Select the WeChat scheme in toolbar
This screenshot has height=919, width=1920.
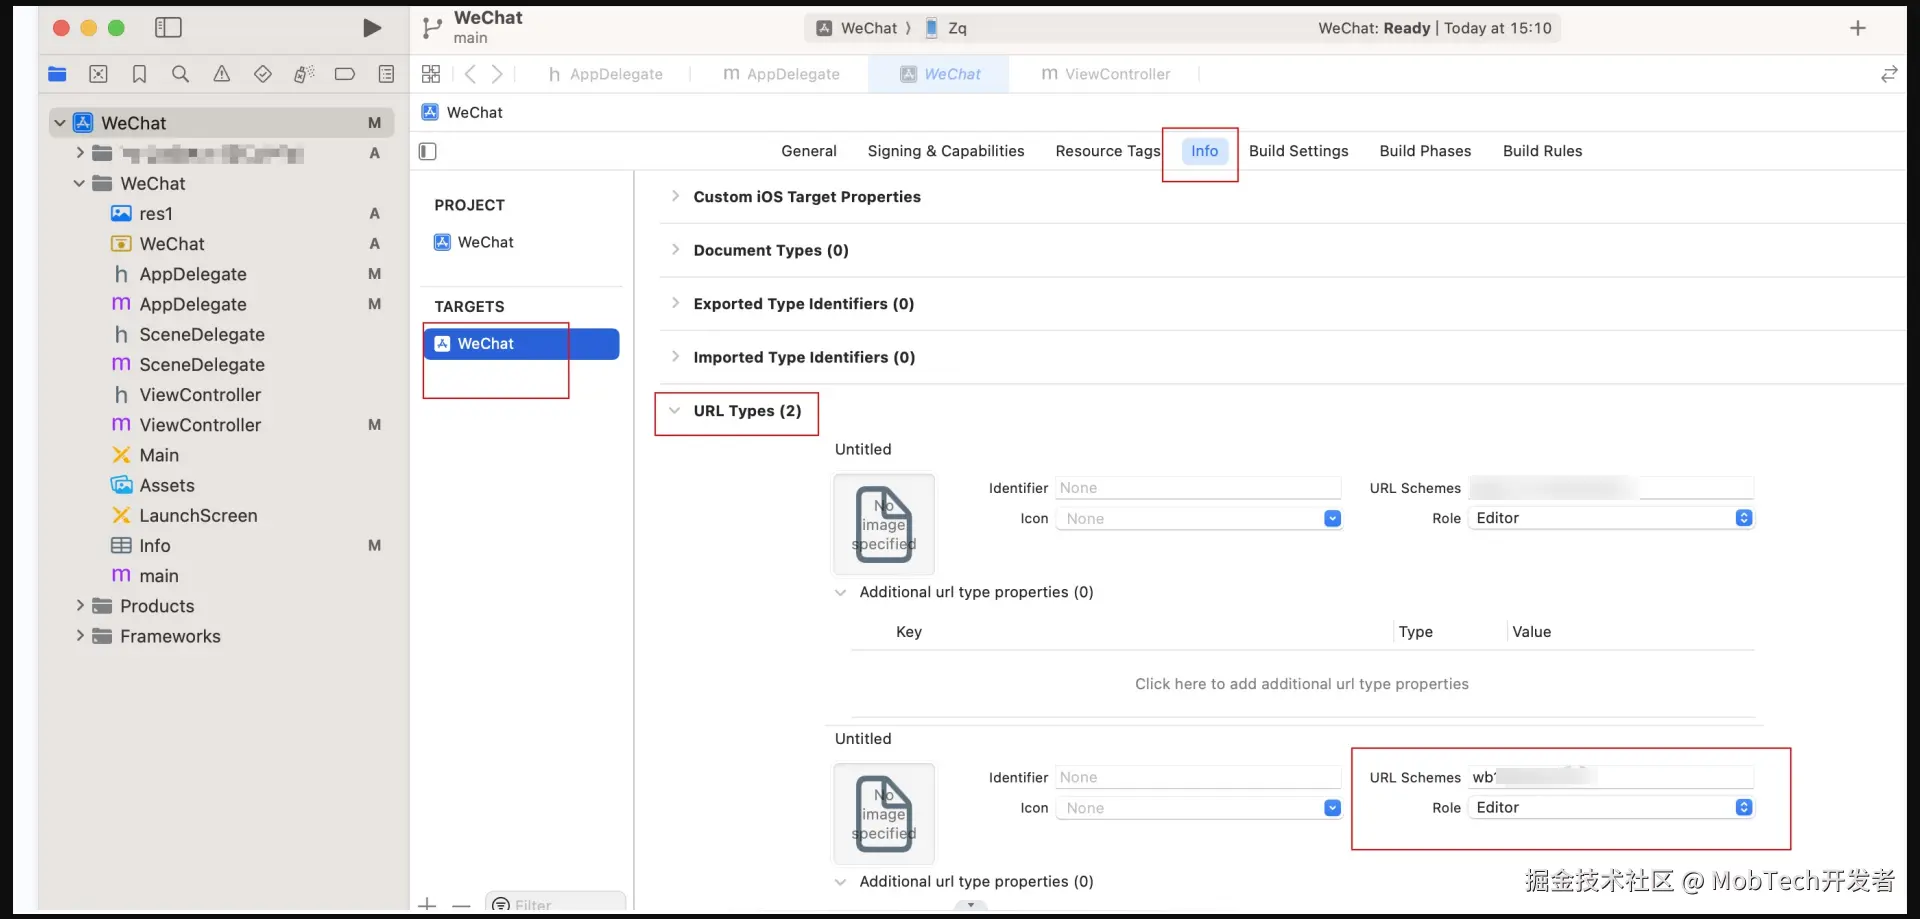point(857,28)
